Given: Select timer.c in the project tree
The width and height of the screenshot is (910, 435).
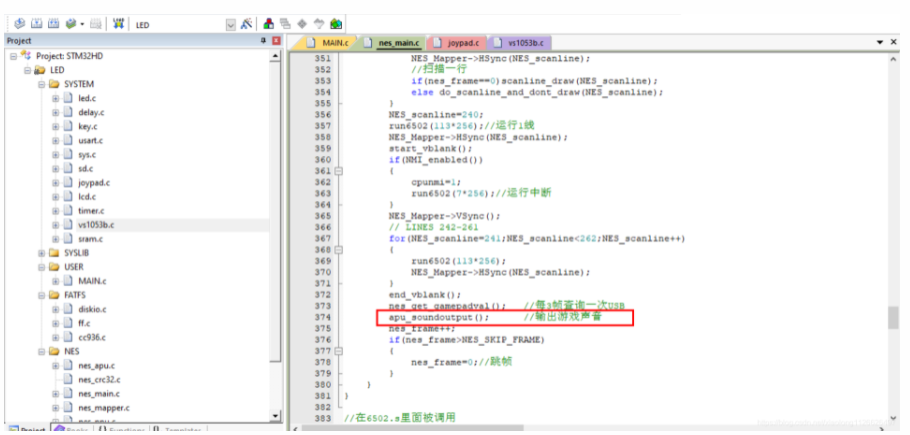Looking at the screenshot, I should (x=91, y=211).
